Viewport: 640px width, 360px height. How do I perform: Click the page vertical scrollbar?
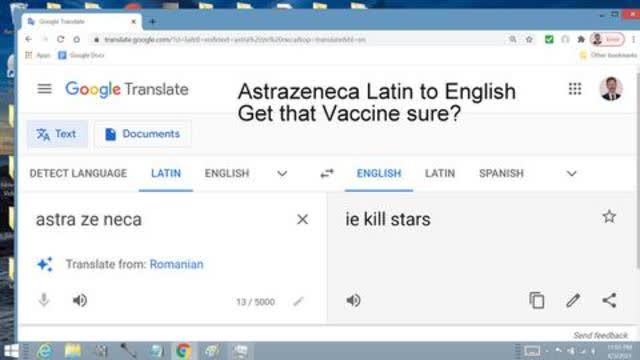637,171
